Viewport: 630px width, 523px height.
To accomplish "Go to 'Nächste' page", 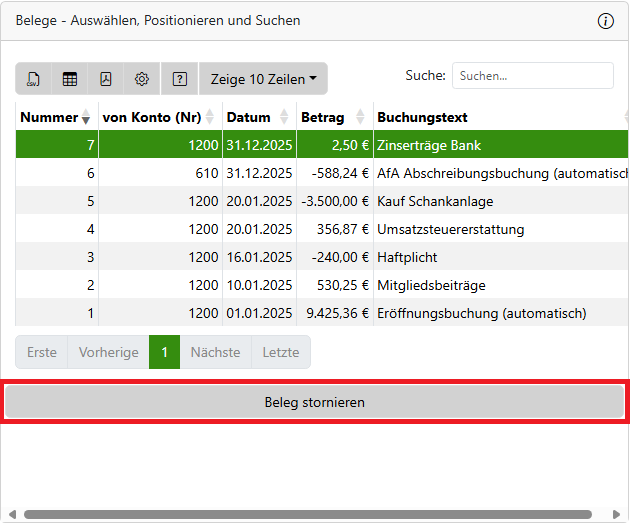I will coord(215,352).
